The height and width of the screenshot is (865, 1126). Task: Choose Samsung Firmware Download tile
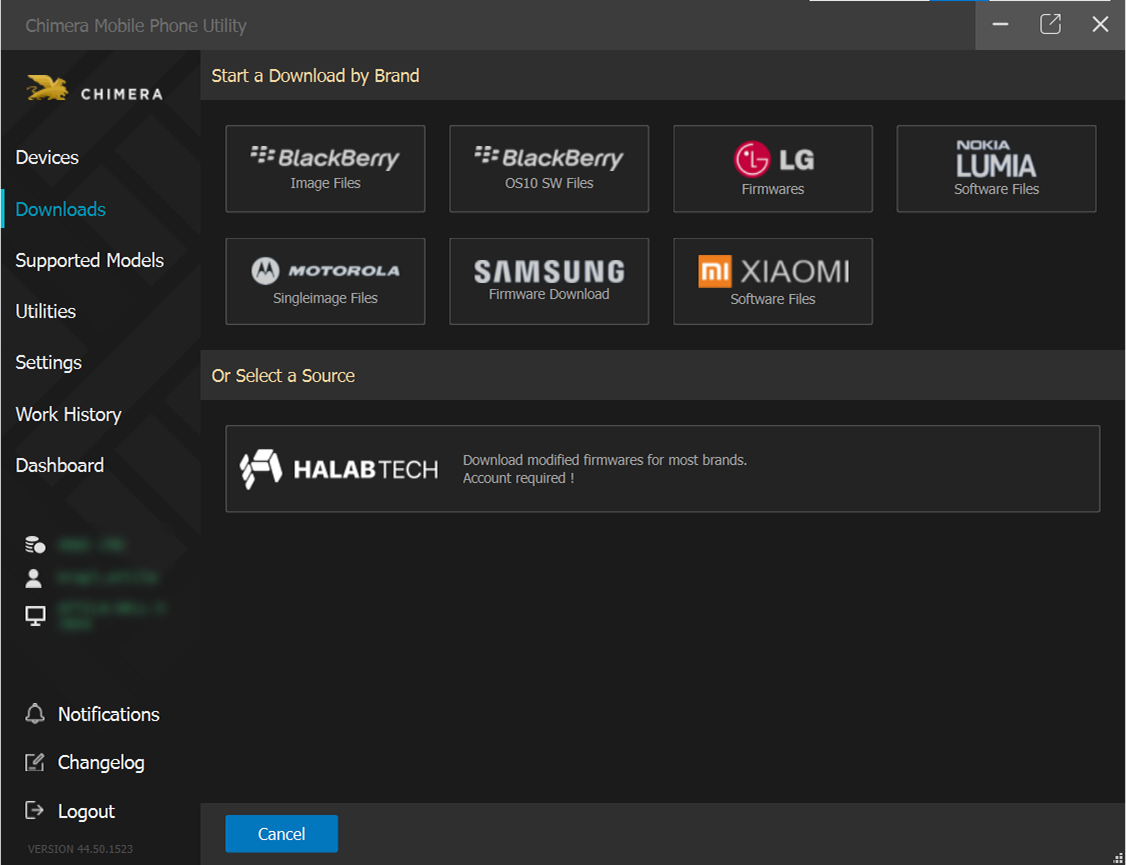point(549,281)
